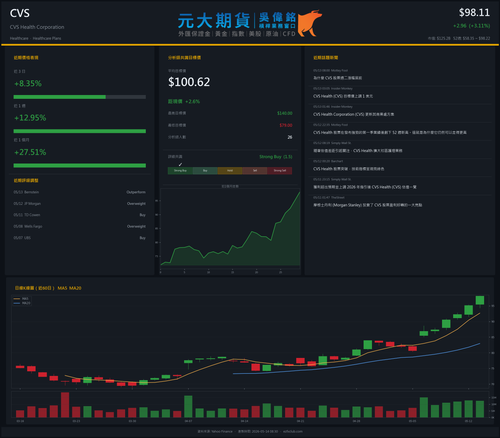The height and width of the screenshot is (438, 500).
Task: Click the $98.11 current price
Action: (x=474, y=13)
